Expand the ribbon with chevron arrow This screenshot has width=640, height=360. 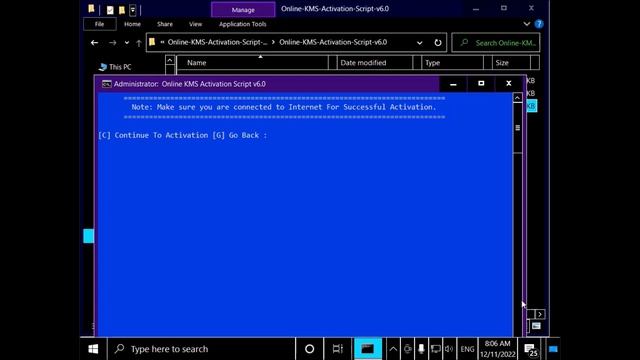point(527,24)
